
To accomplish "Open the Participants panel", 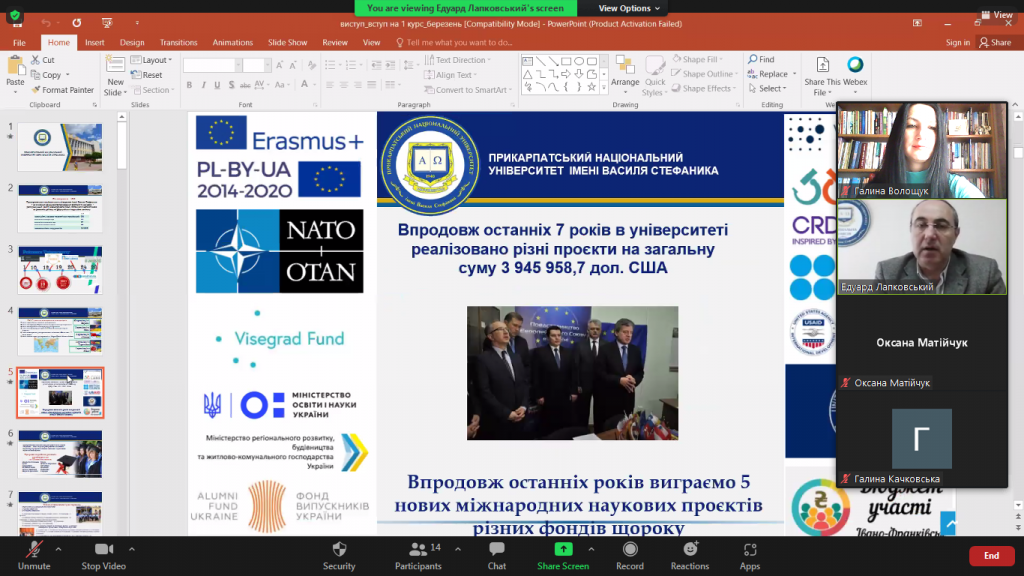I will (x=418, y=554).
